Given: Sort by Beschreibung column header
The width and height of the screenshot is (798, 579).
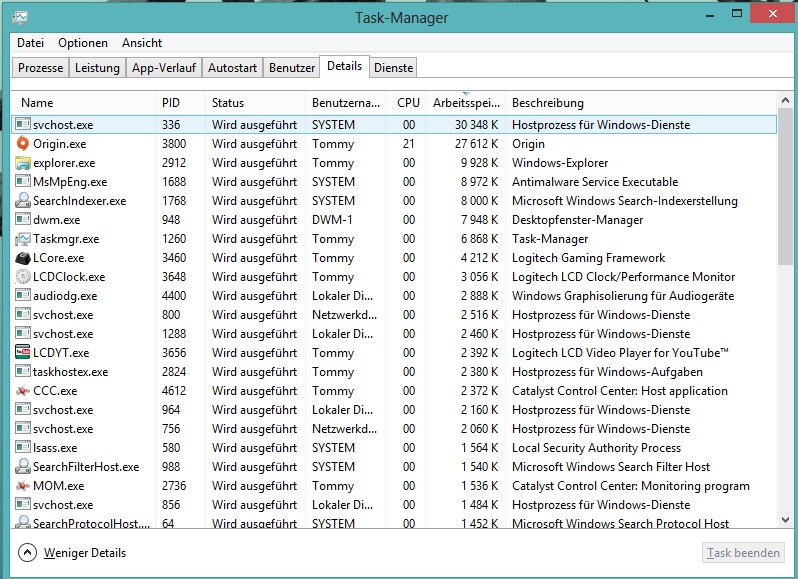Looking at the screenshot, I should pyautogui.click(x=641, y=103).
